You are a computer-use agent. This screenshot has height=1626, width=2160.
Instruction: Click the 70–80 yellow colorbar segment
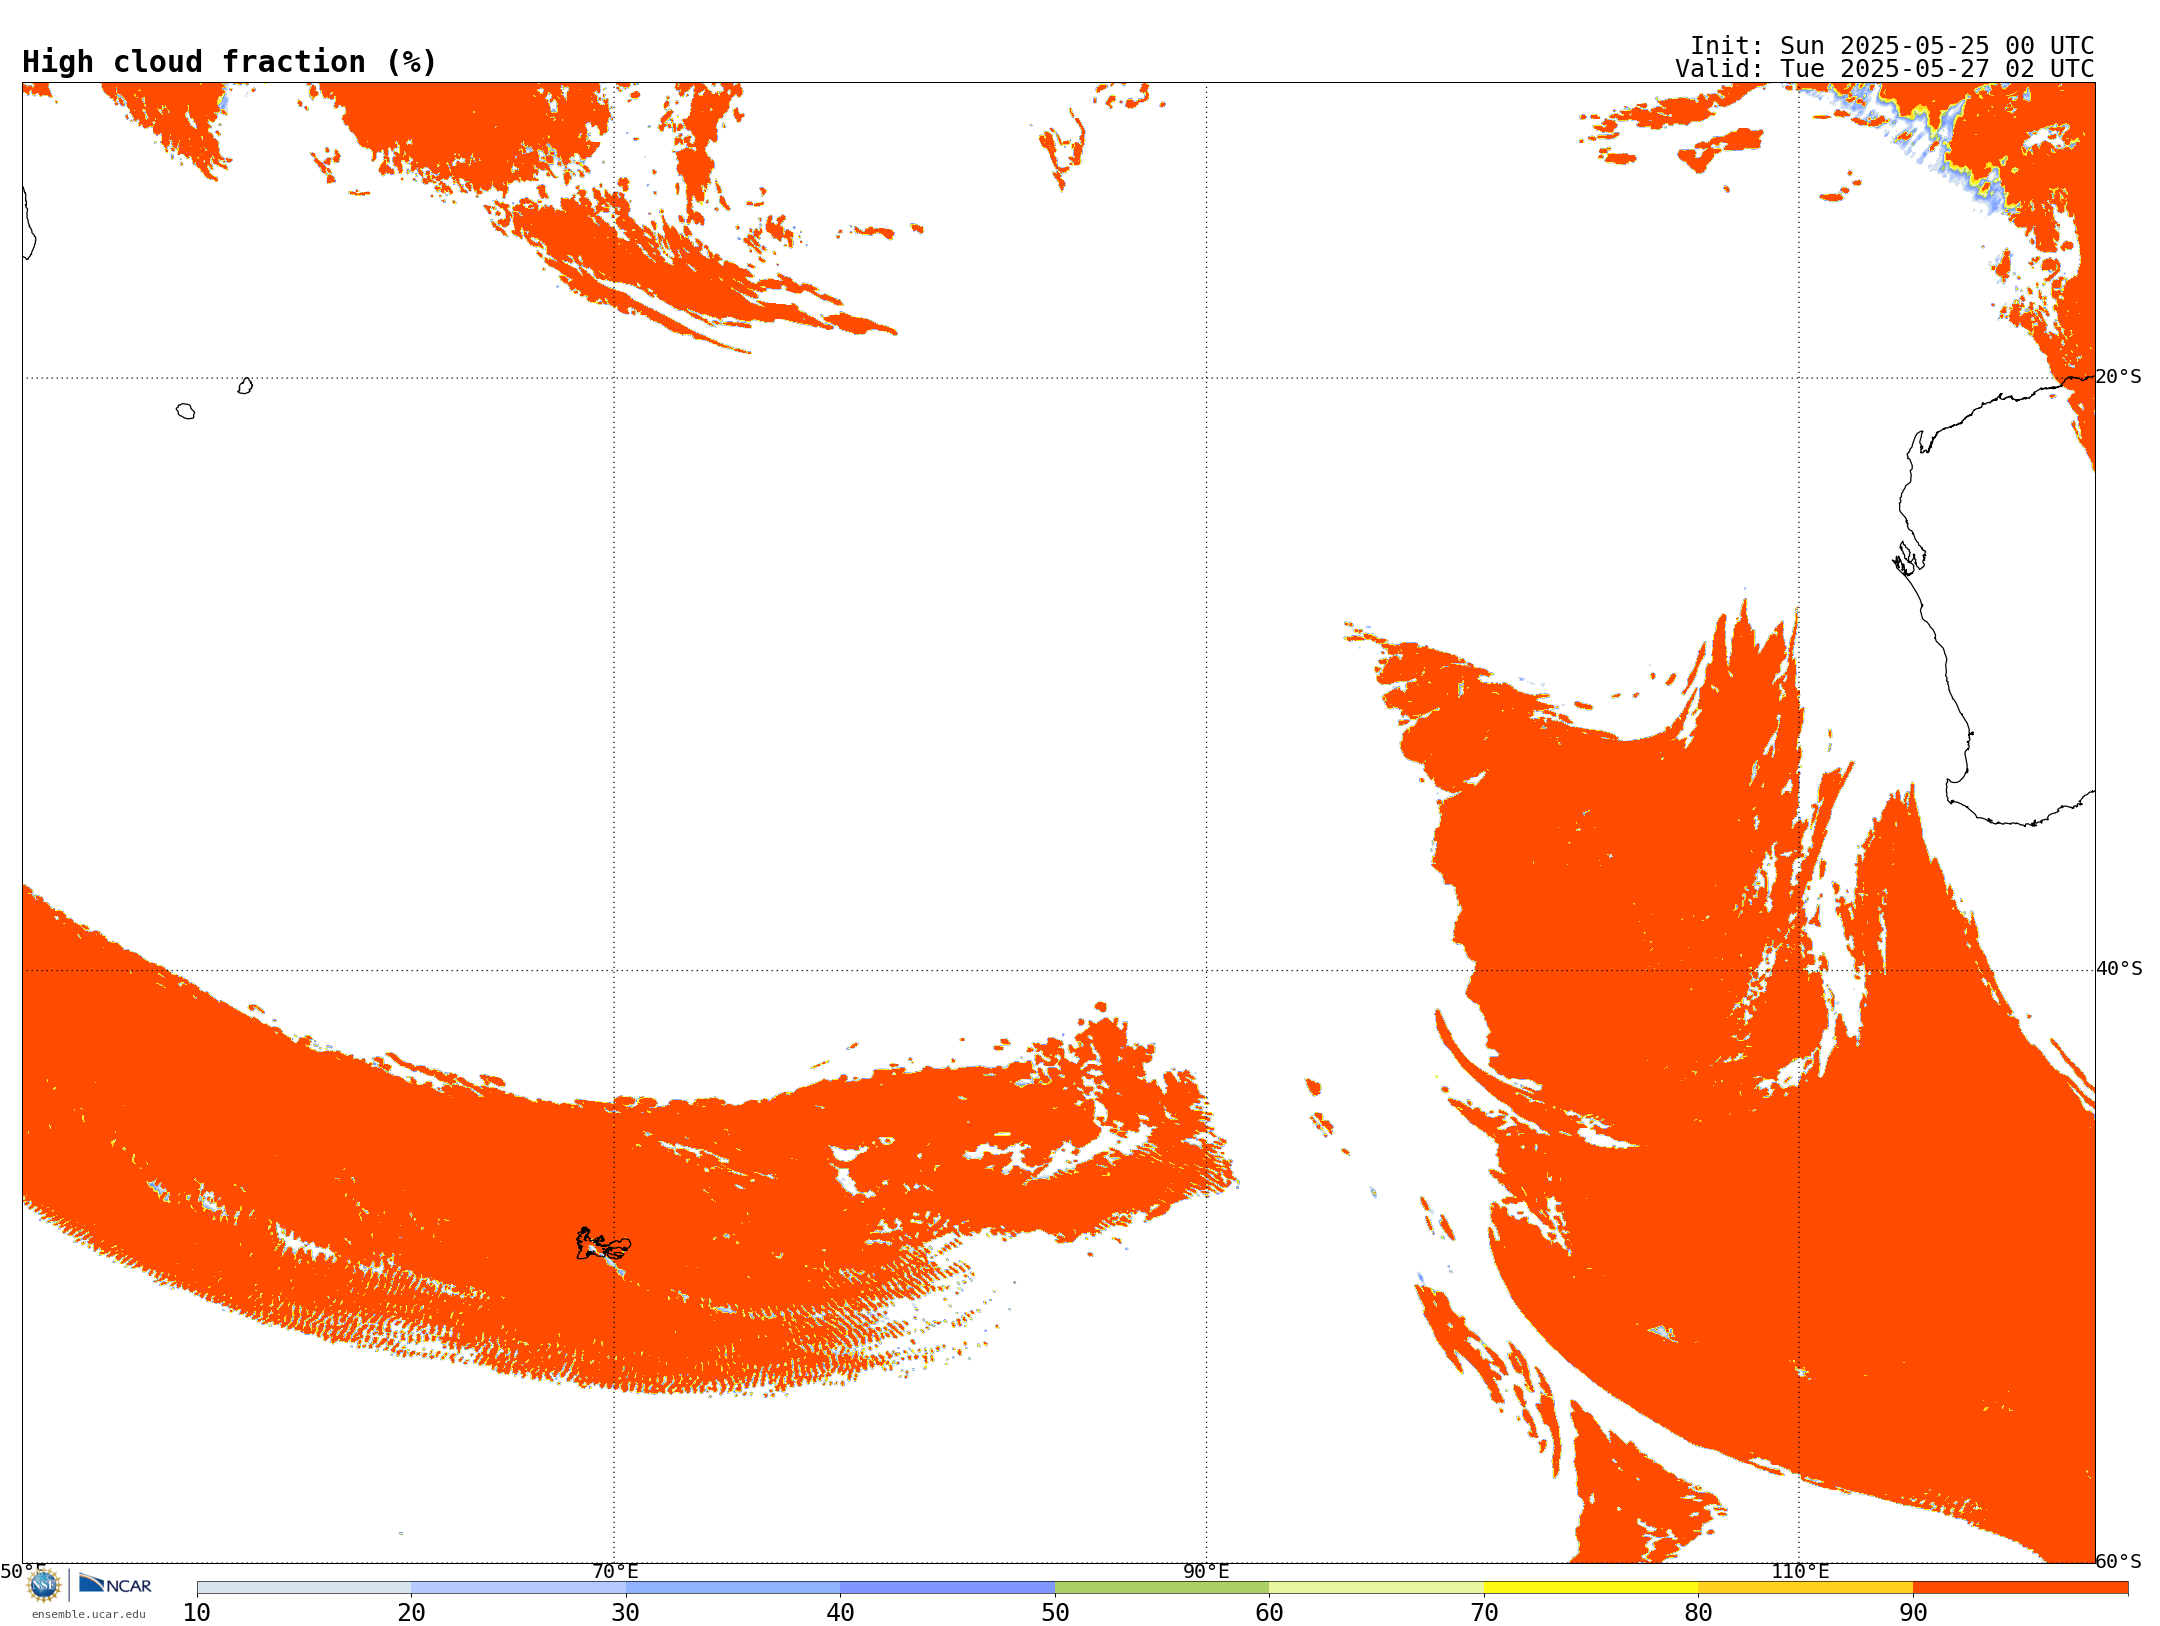coord(1591,1588)
